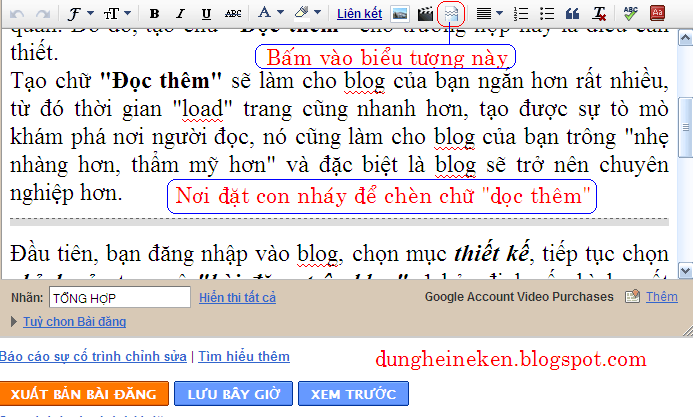The image size is (693, 417).
Task: Expand Tuỳ chọn Bài đăng options
Action: point(74,322)
